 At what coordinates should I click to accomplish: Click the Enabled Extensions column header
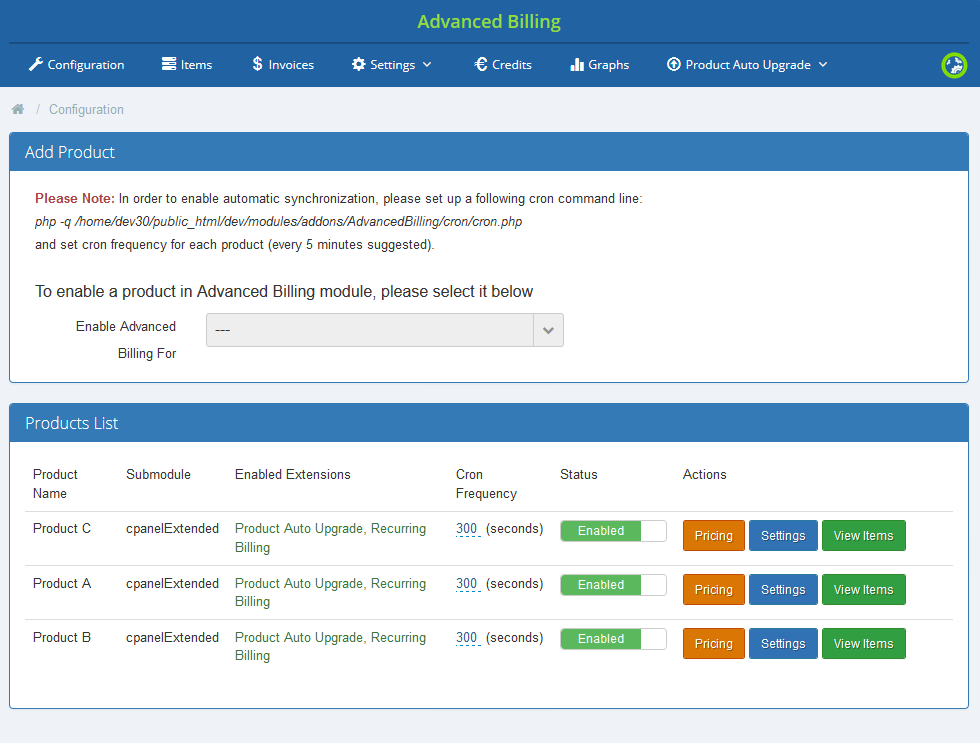pos(292,474)
